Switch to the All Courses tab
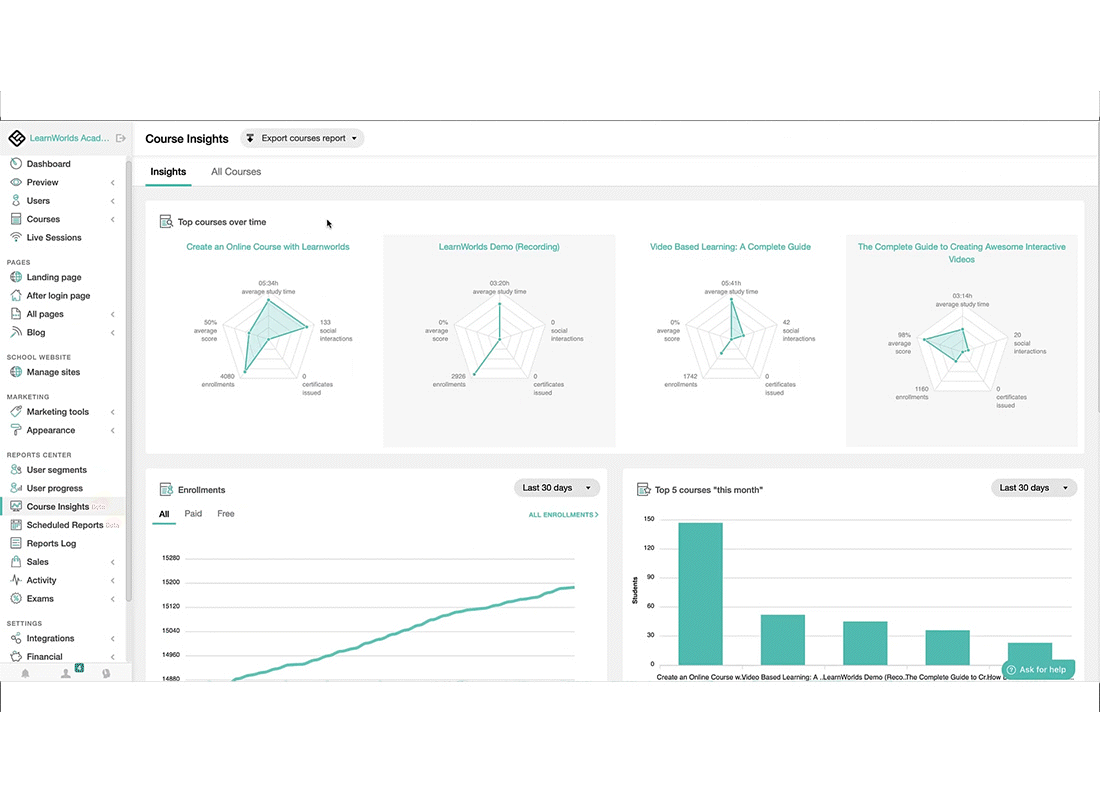The width and height of the screenshot is (1100, 810). click(x=236, y=172)
